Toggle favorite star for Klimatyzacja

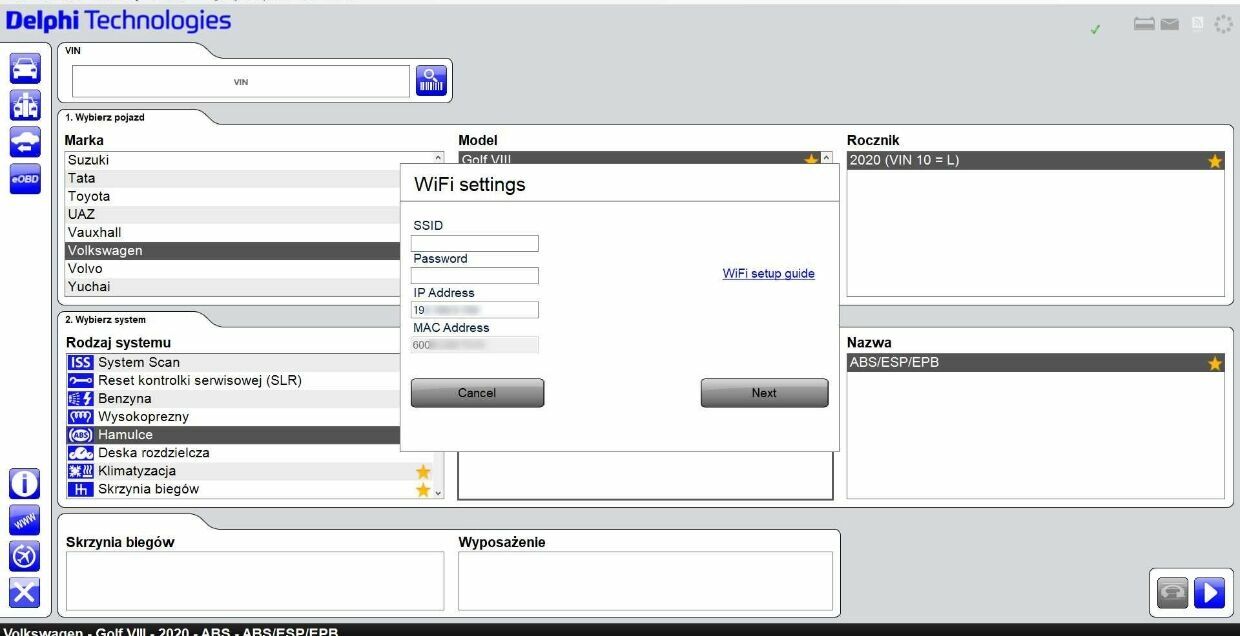click(423, 471)
